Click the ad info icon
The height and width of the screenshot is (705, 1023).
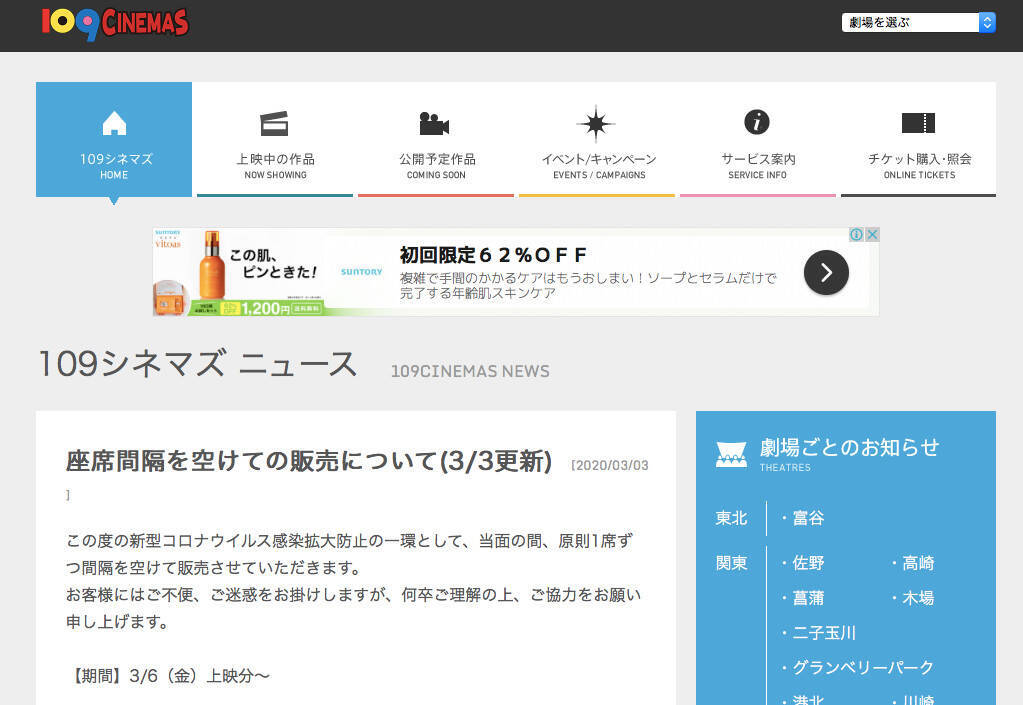(856, 234)
